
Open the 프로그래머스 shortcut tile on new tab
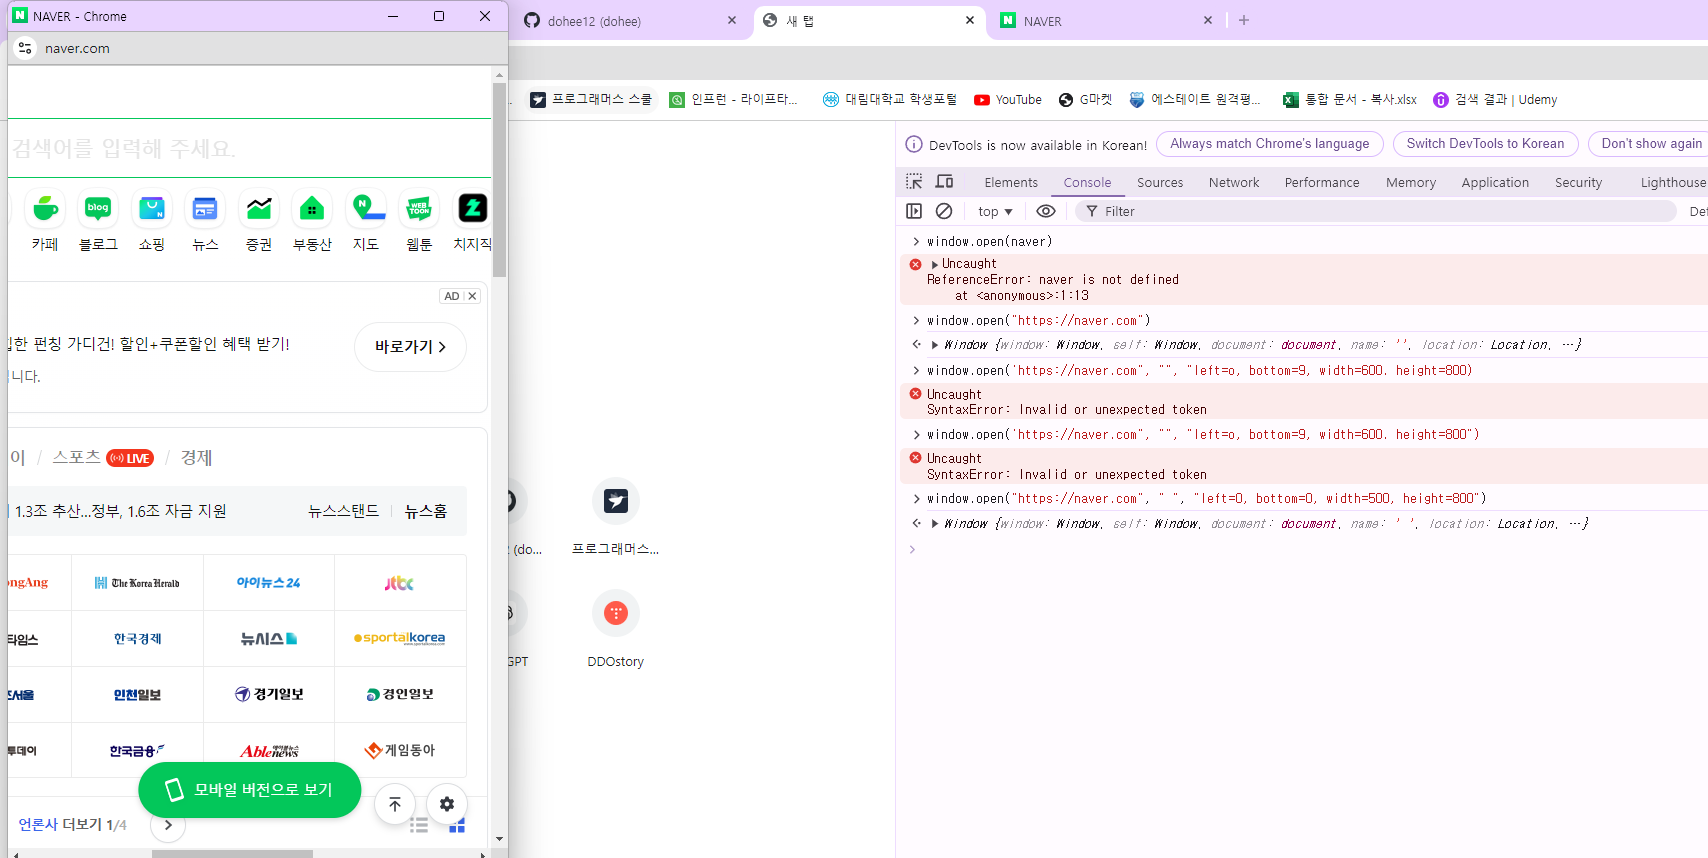616,501
